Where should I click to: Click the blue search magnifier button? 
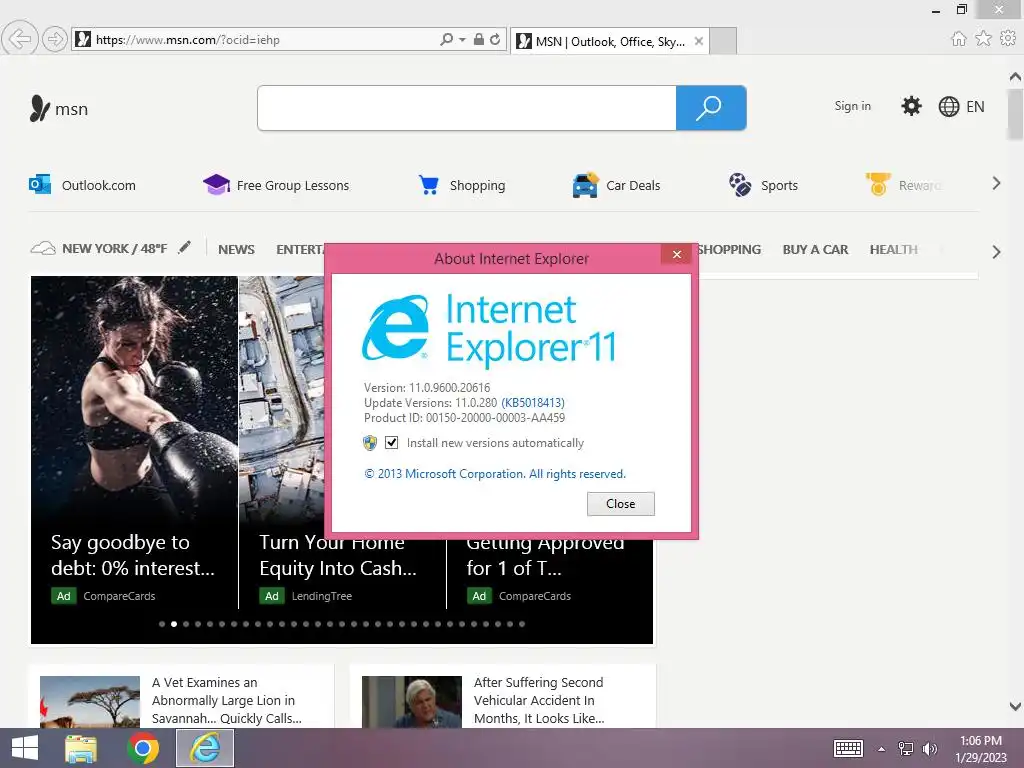[711, 108]
